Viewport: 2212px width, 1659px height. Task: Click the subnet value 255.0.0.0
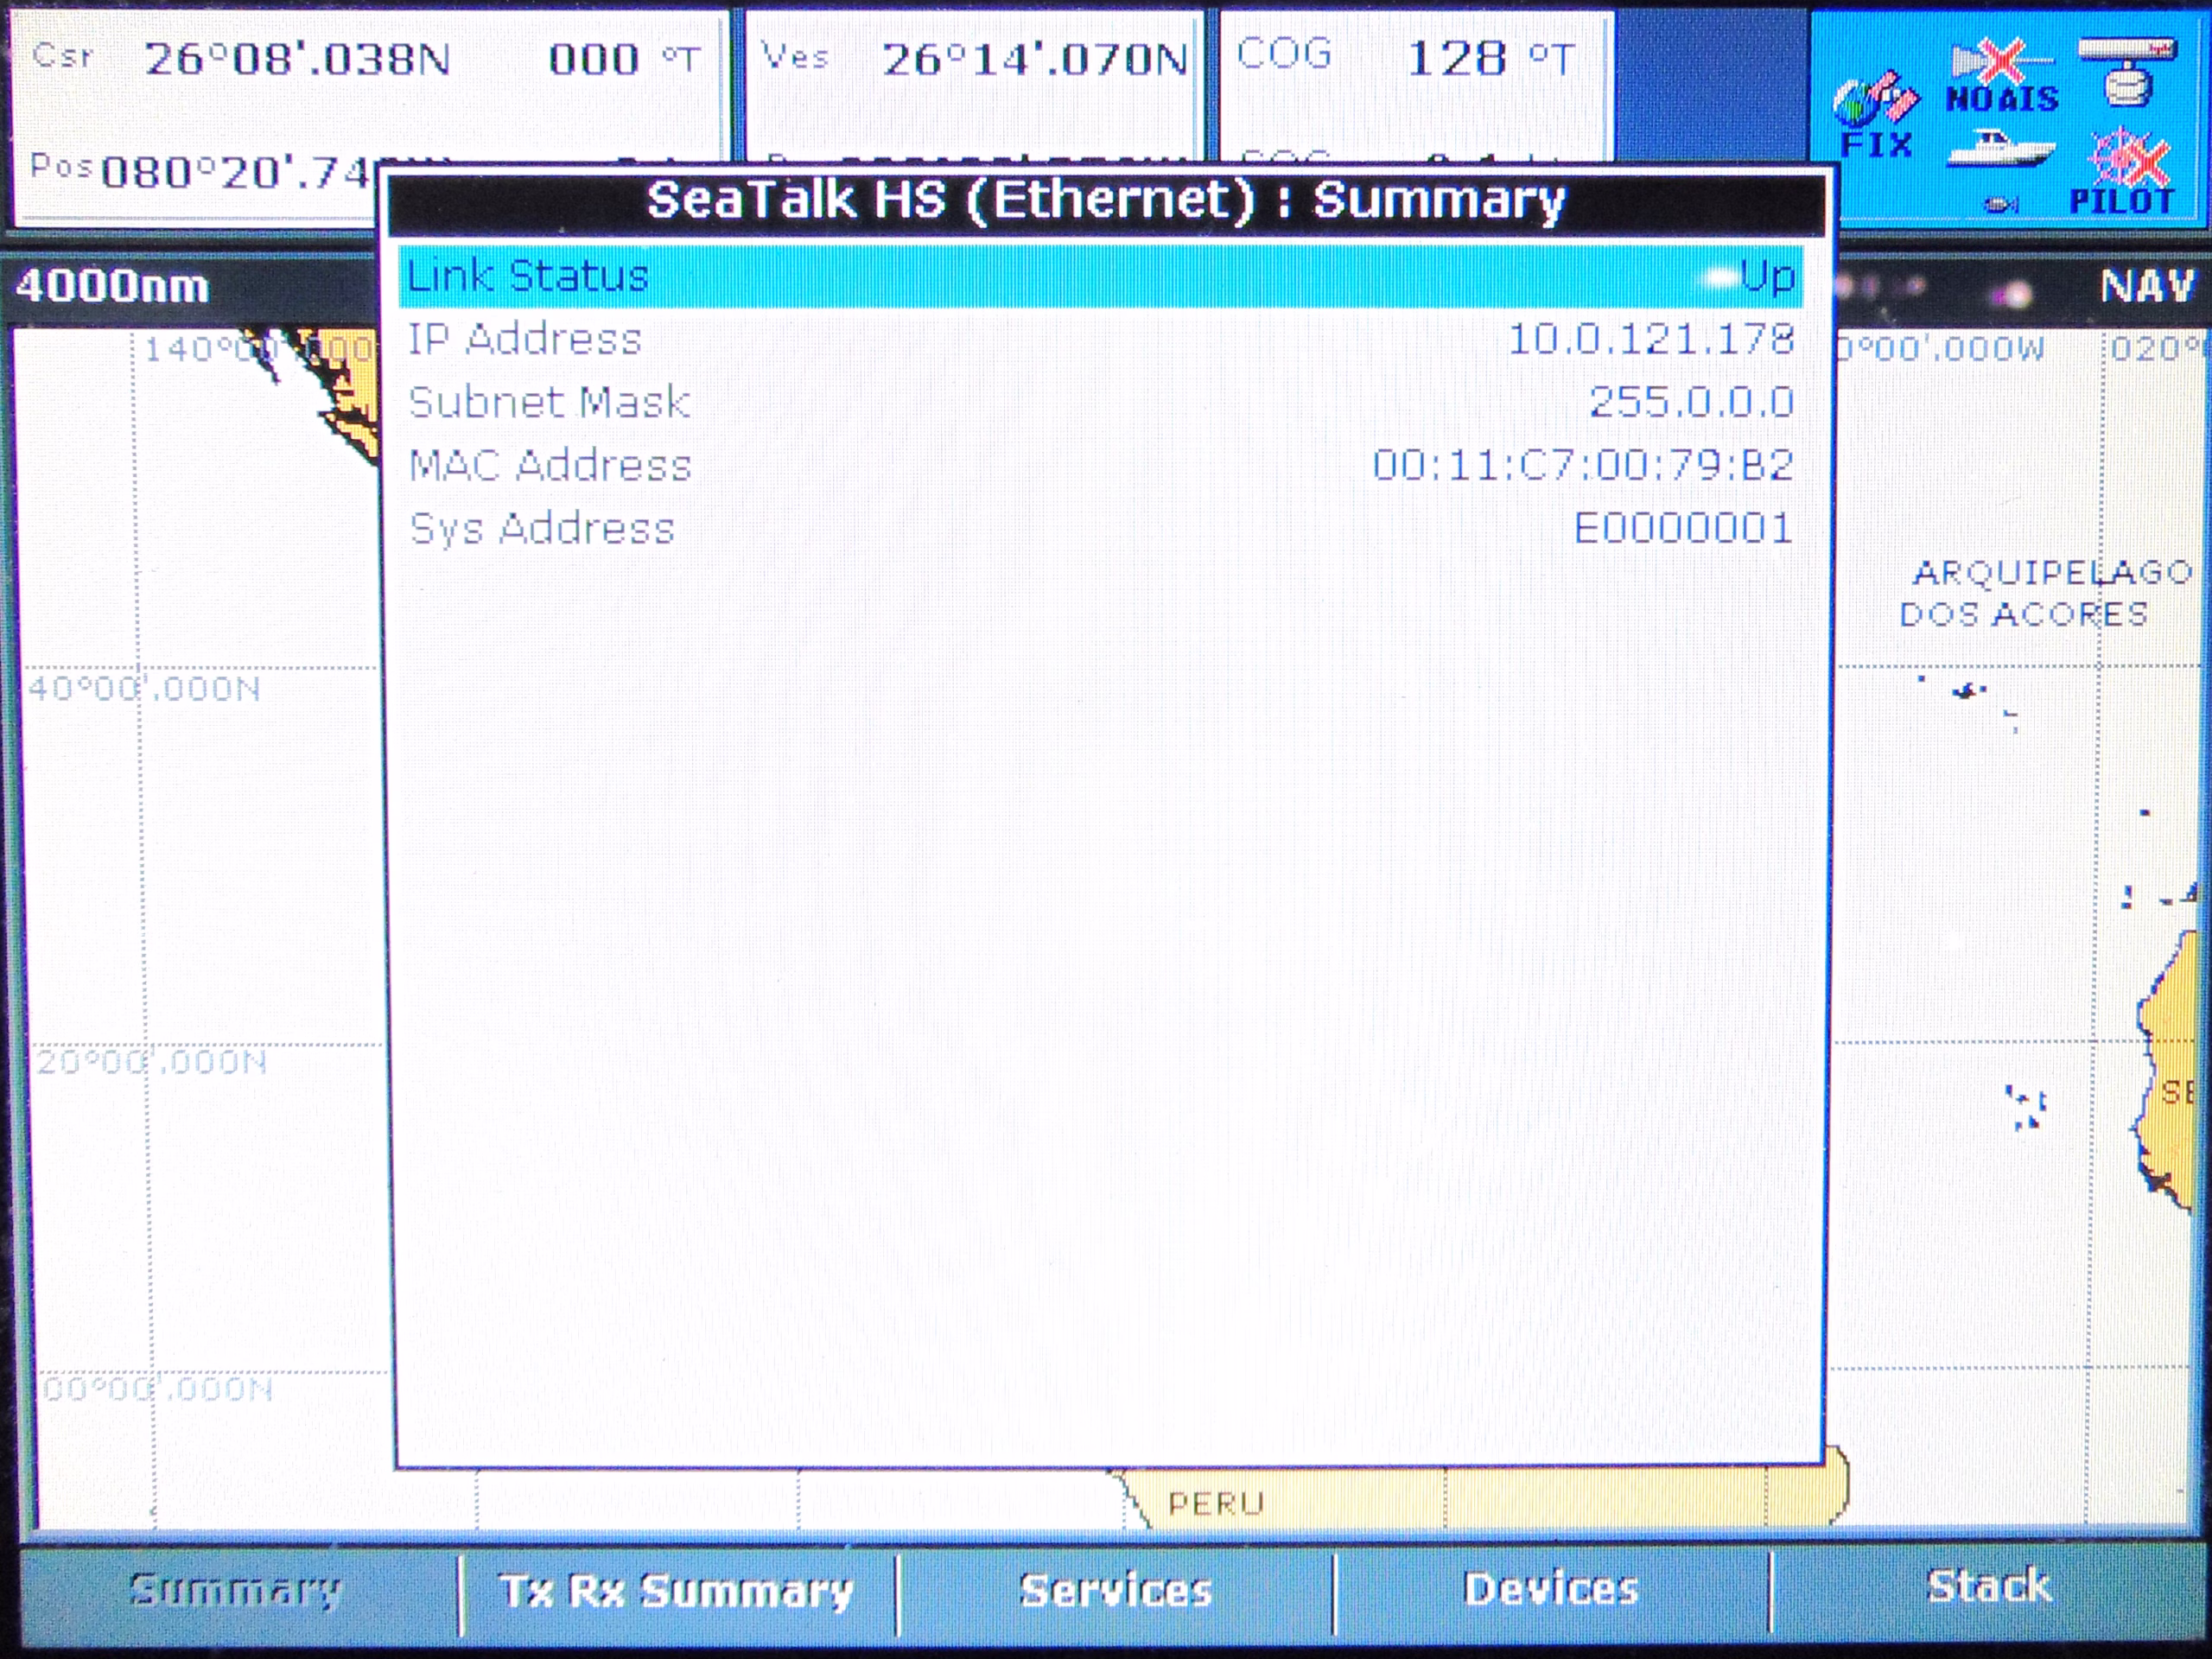pos(1692,402)
